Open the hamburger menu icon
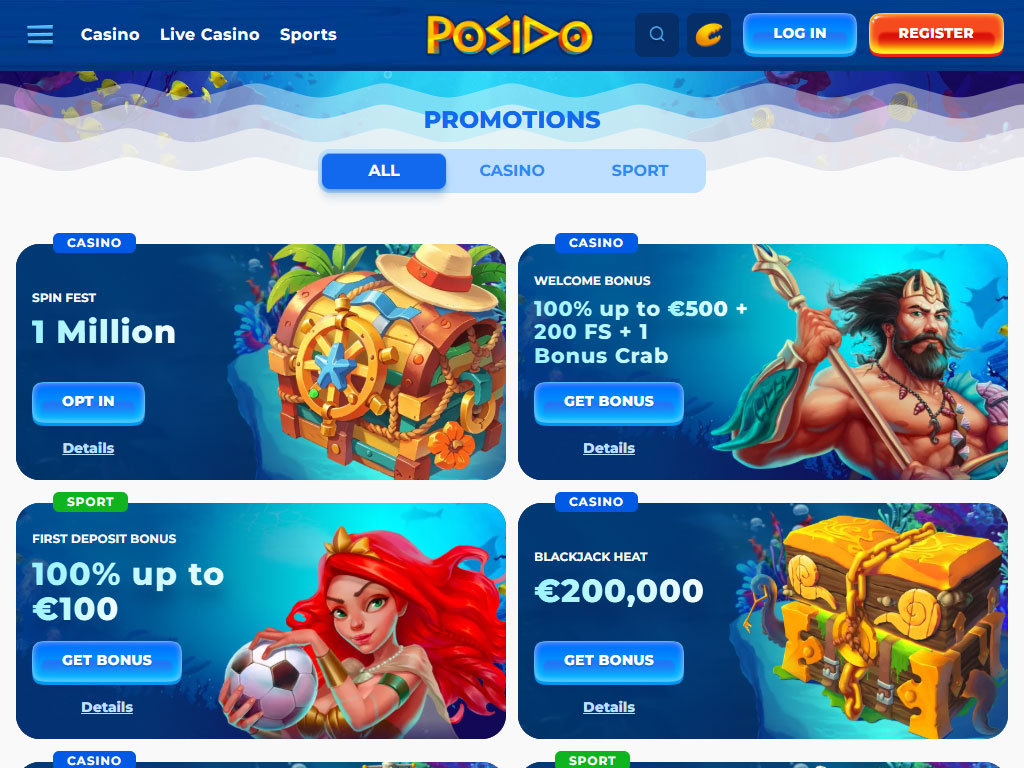The width and height of the screenshot is (1024, 768). (40, 34)
